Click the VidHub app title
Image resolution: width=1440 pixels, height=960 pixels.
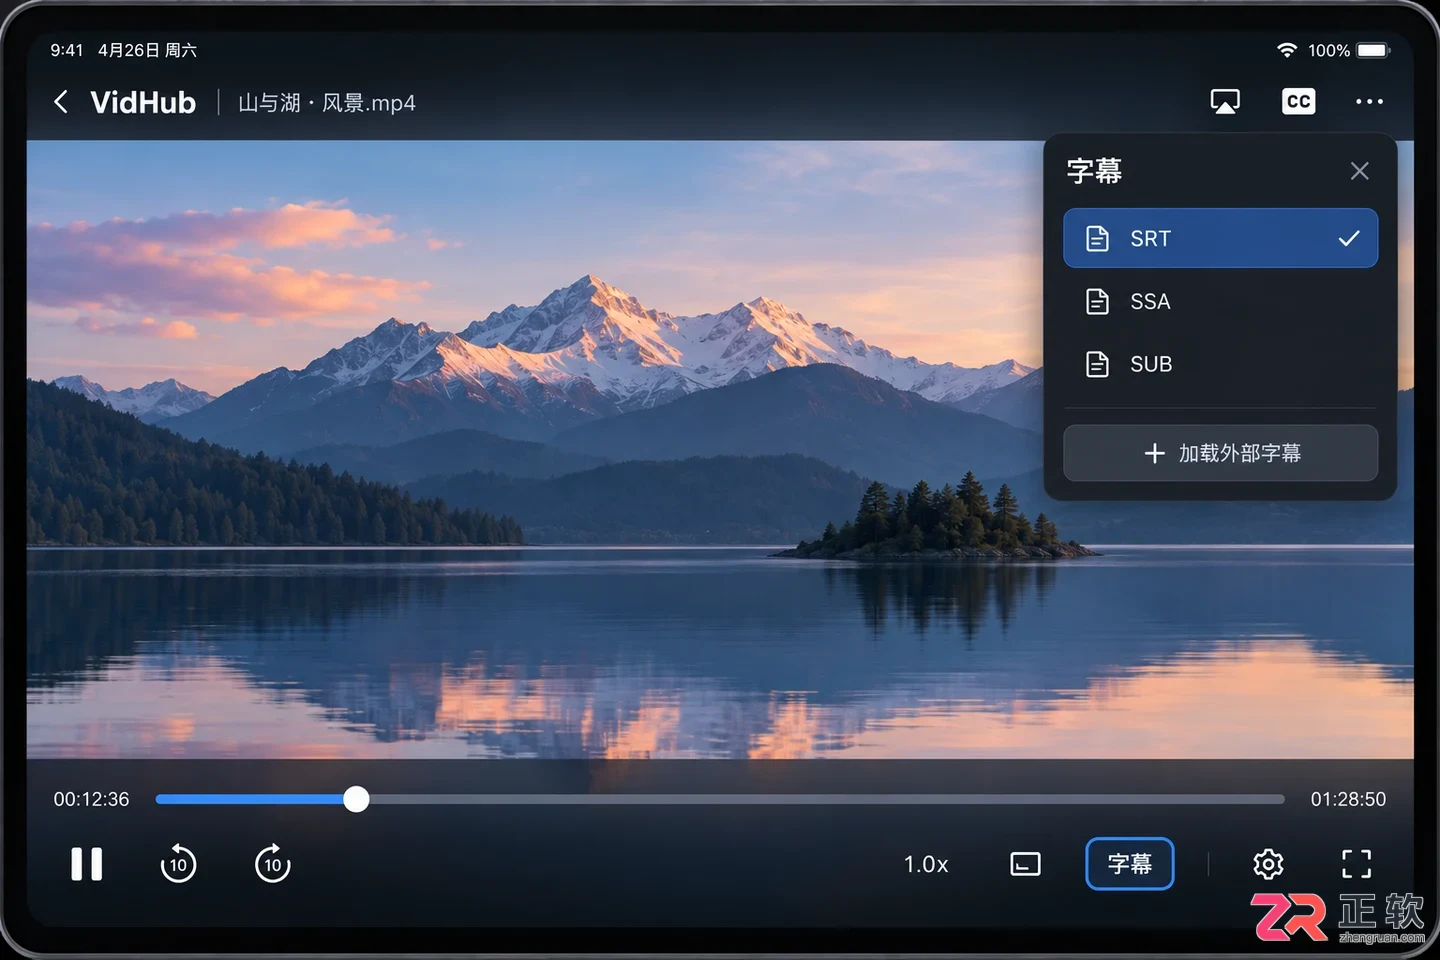pos(143,102)
